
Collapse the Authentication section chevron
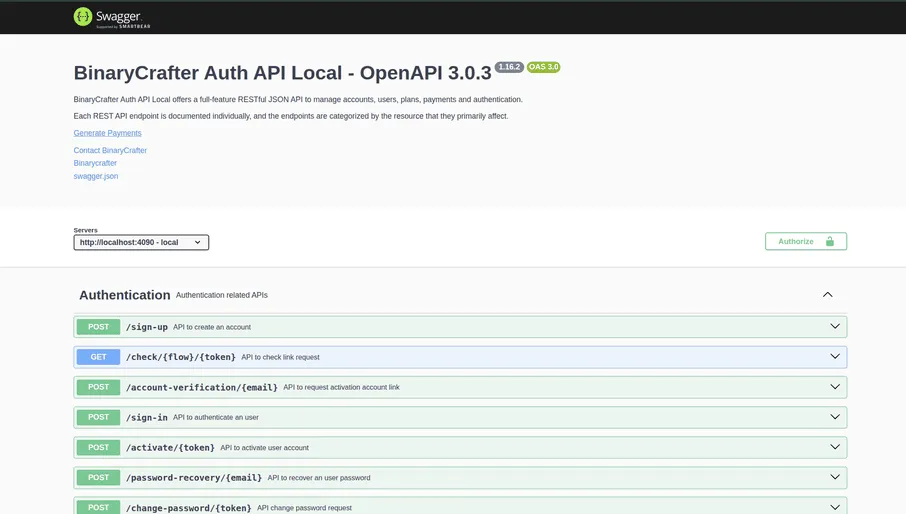827,295
